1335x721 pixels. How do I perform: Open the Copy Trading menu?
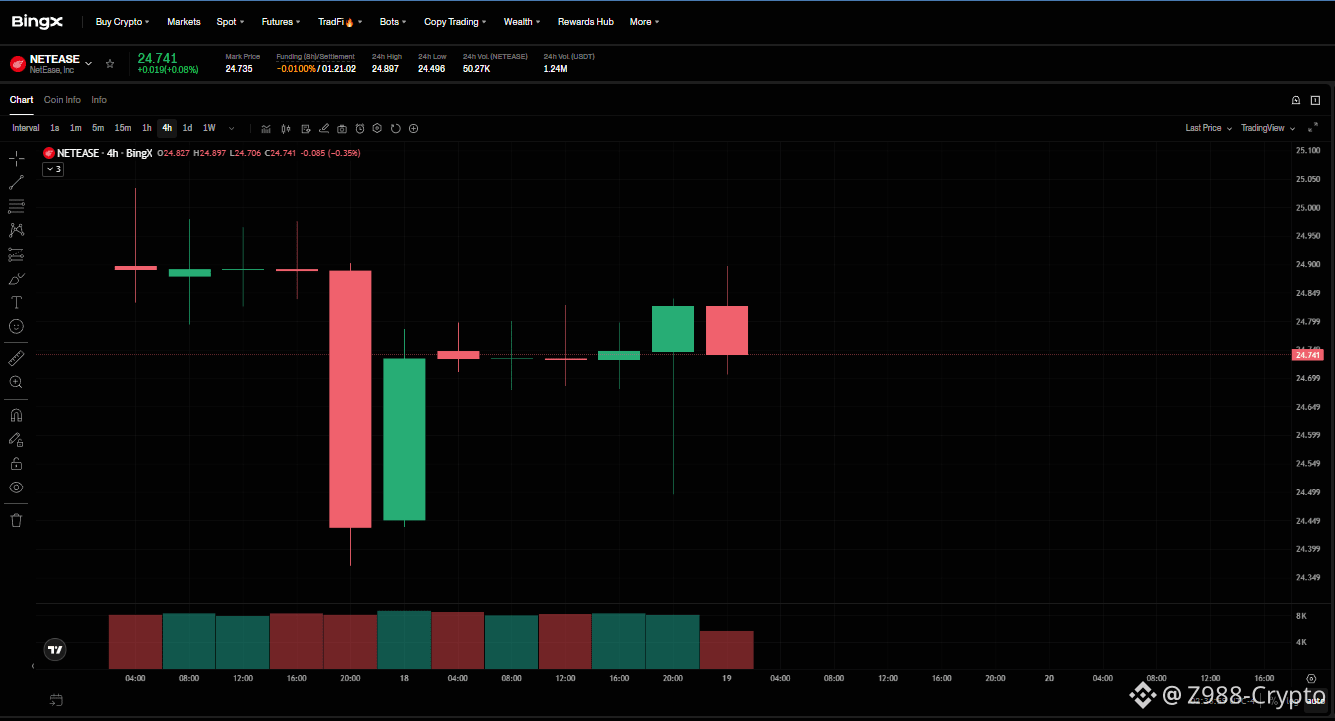pyautogui.click(x=455, y=22)
